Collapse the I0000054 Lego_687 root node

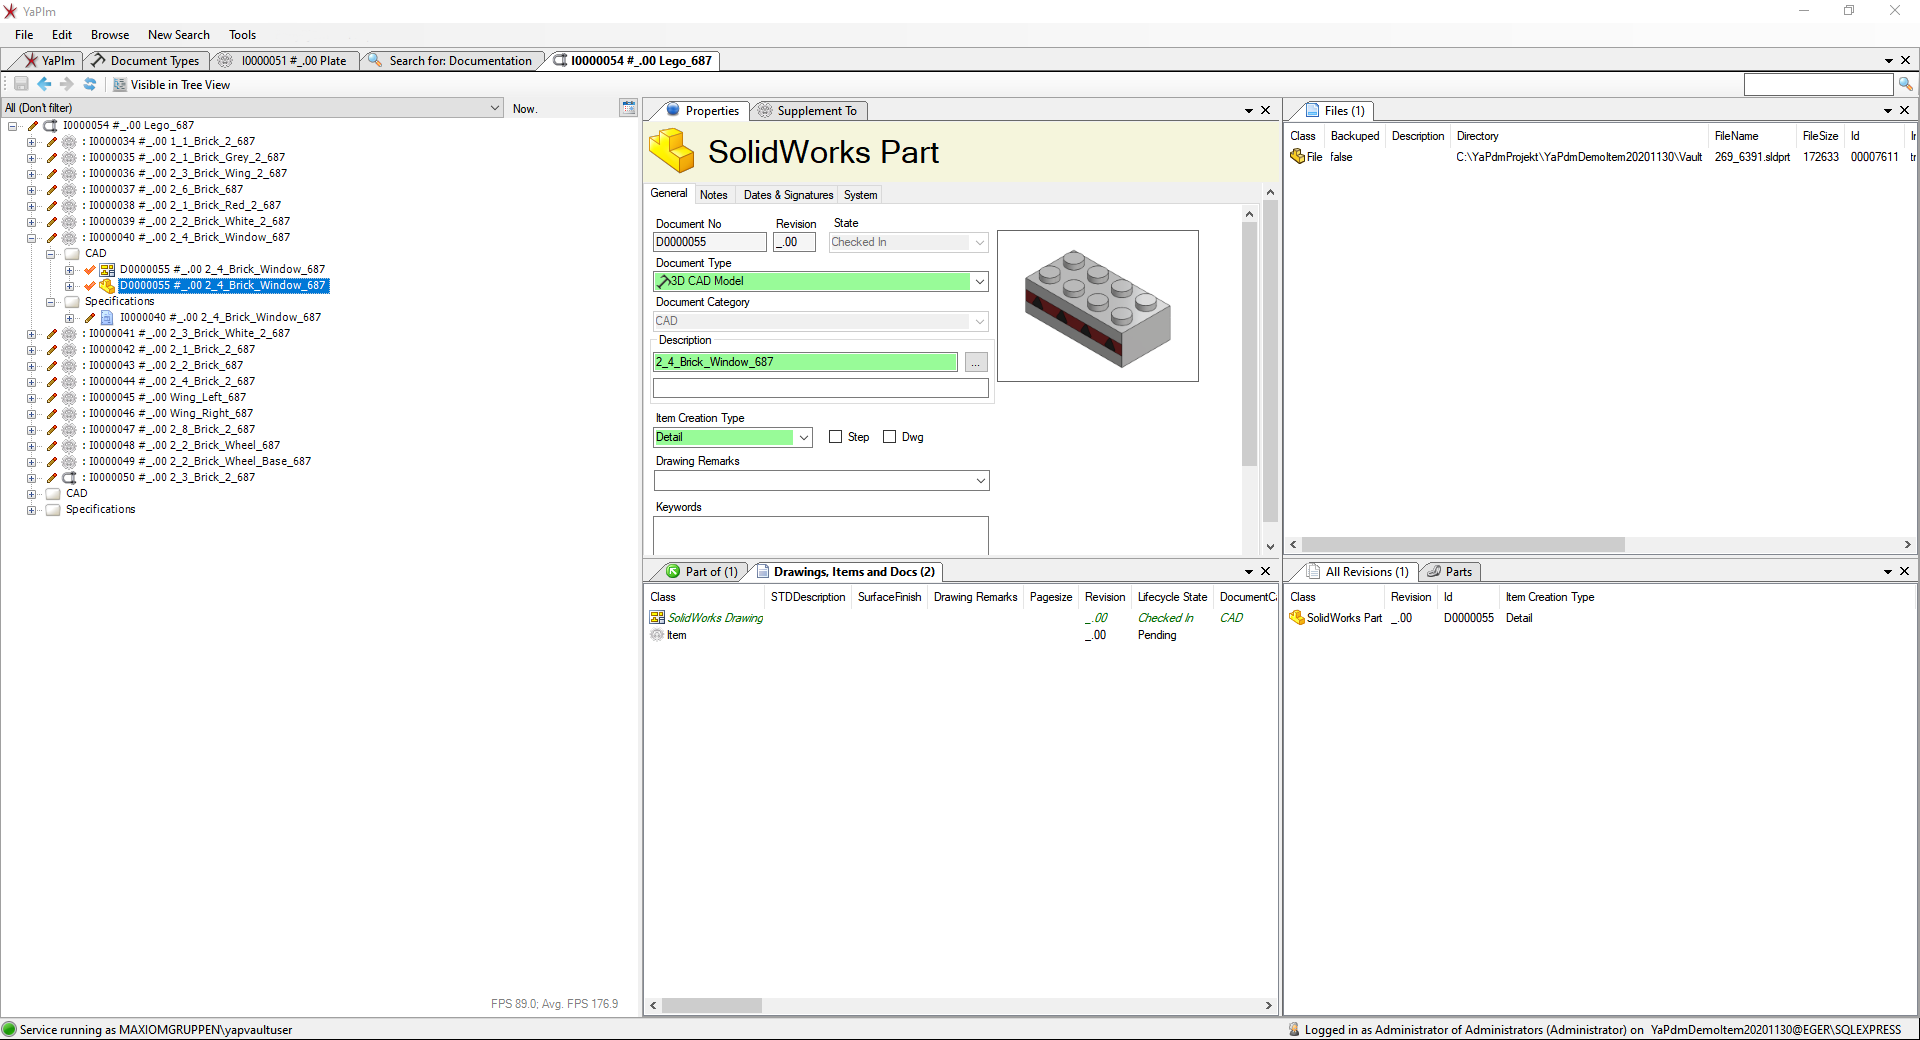(13, 126)
